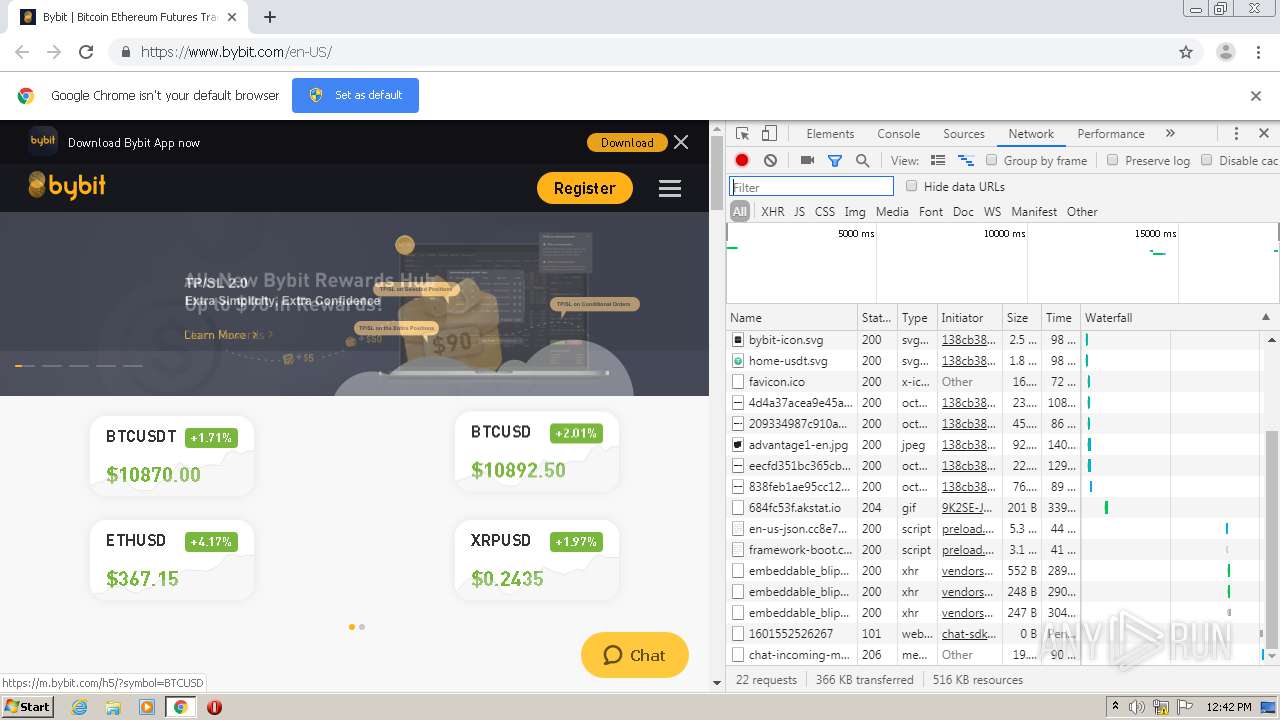Reload the Bybit page
This screenshot has width=1280, height=720.
pyautogui.click(x=86, y=52)
